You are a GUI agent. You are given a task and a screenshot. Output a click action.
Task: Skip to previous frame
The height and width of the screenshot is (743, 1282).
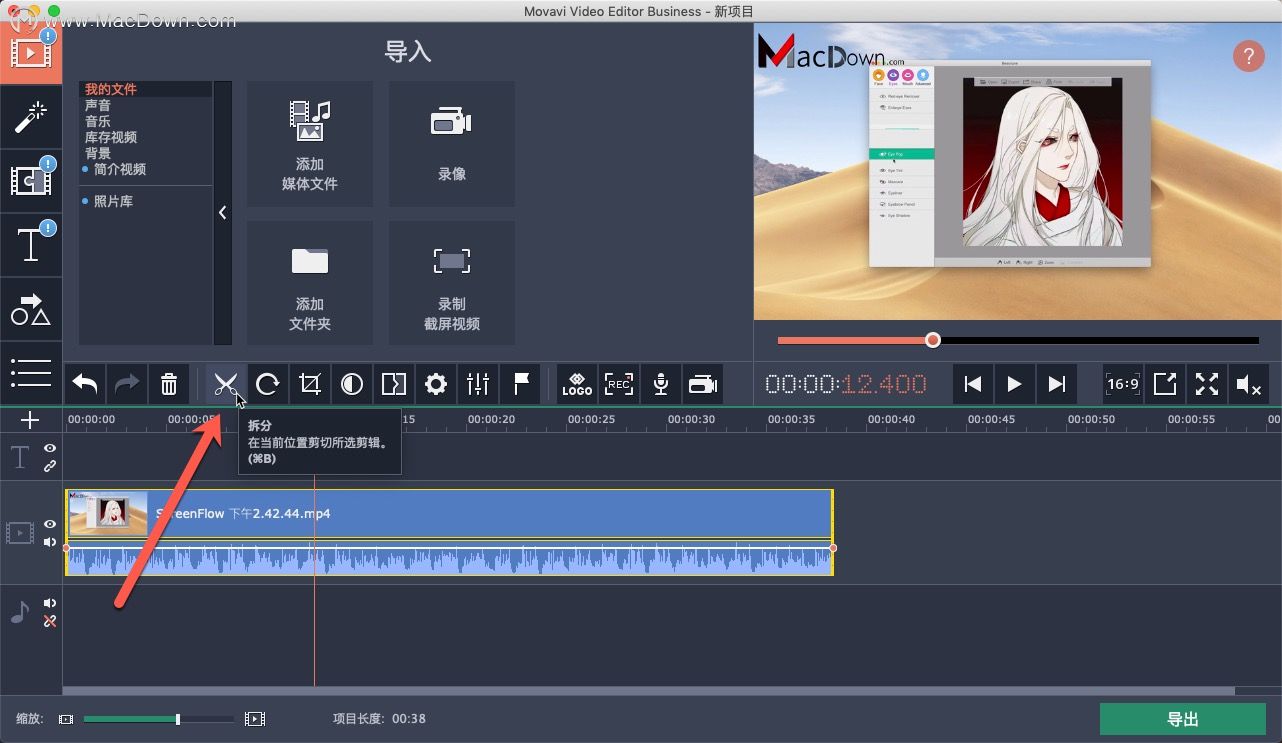click(x=972, y=384)
